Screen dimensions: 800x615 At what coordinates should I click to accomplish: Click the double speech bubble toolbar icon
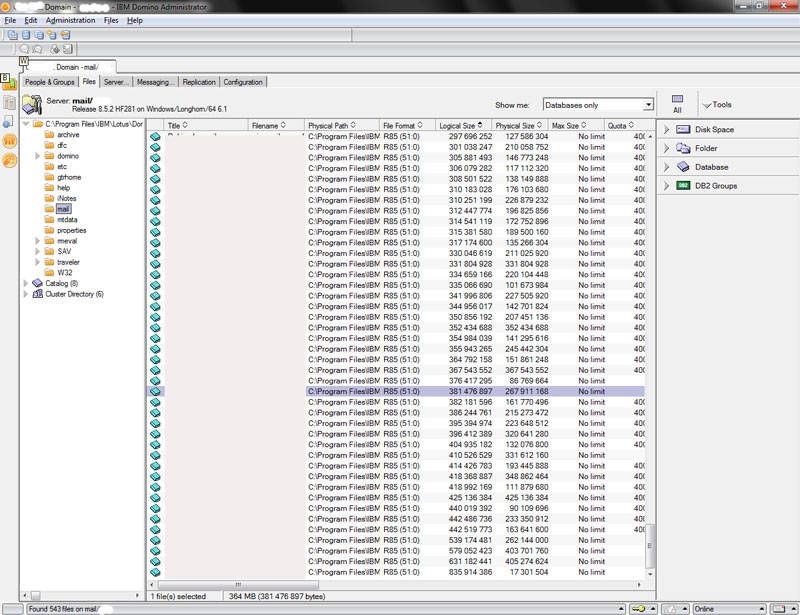(37, 49)
